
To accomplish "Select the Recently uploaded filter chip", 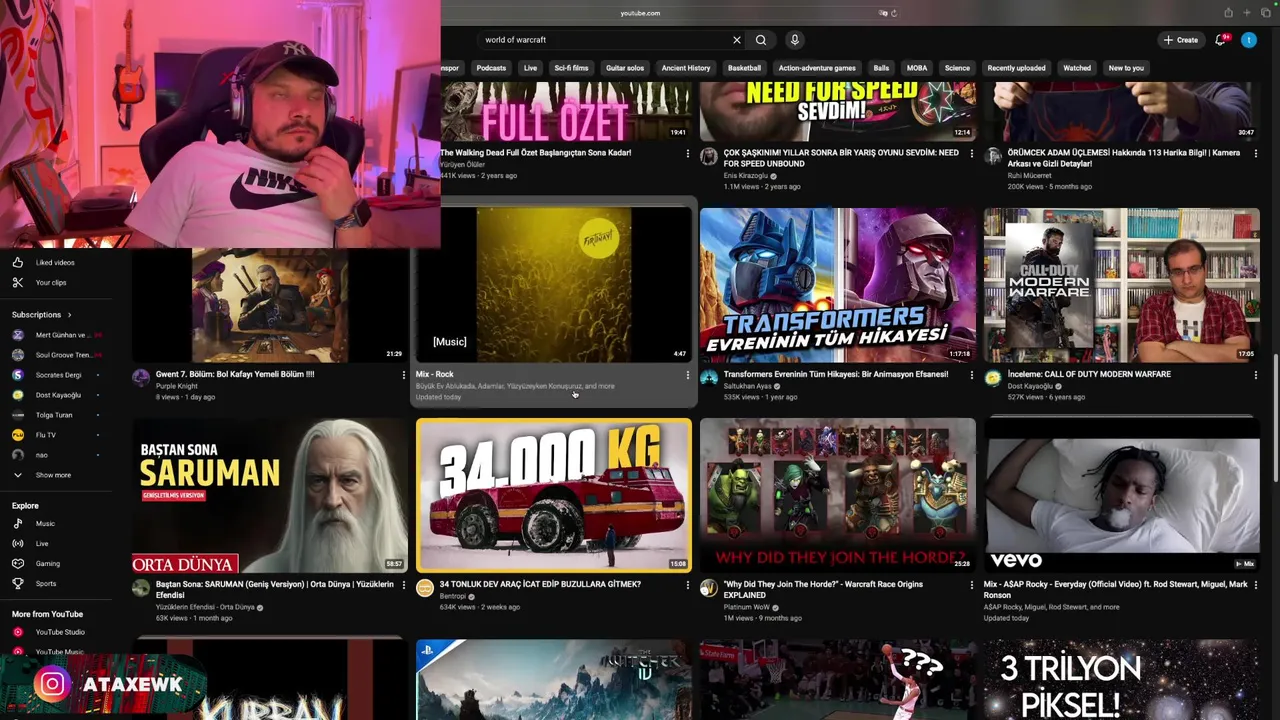I will coord(1016,68).
